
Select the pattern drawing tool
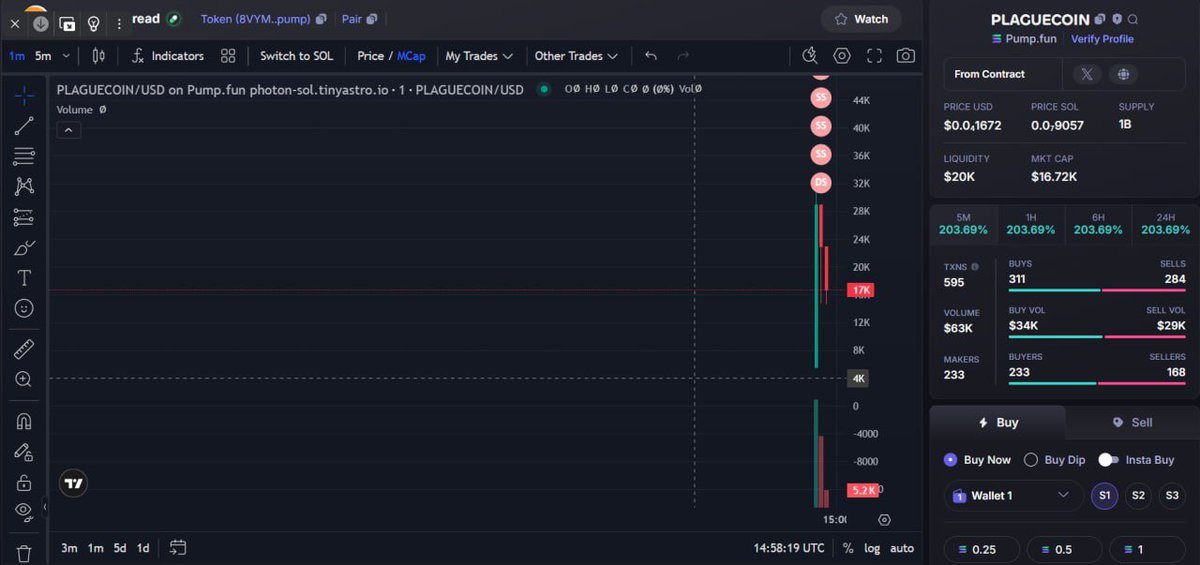[x=24, y=186]
